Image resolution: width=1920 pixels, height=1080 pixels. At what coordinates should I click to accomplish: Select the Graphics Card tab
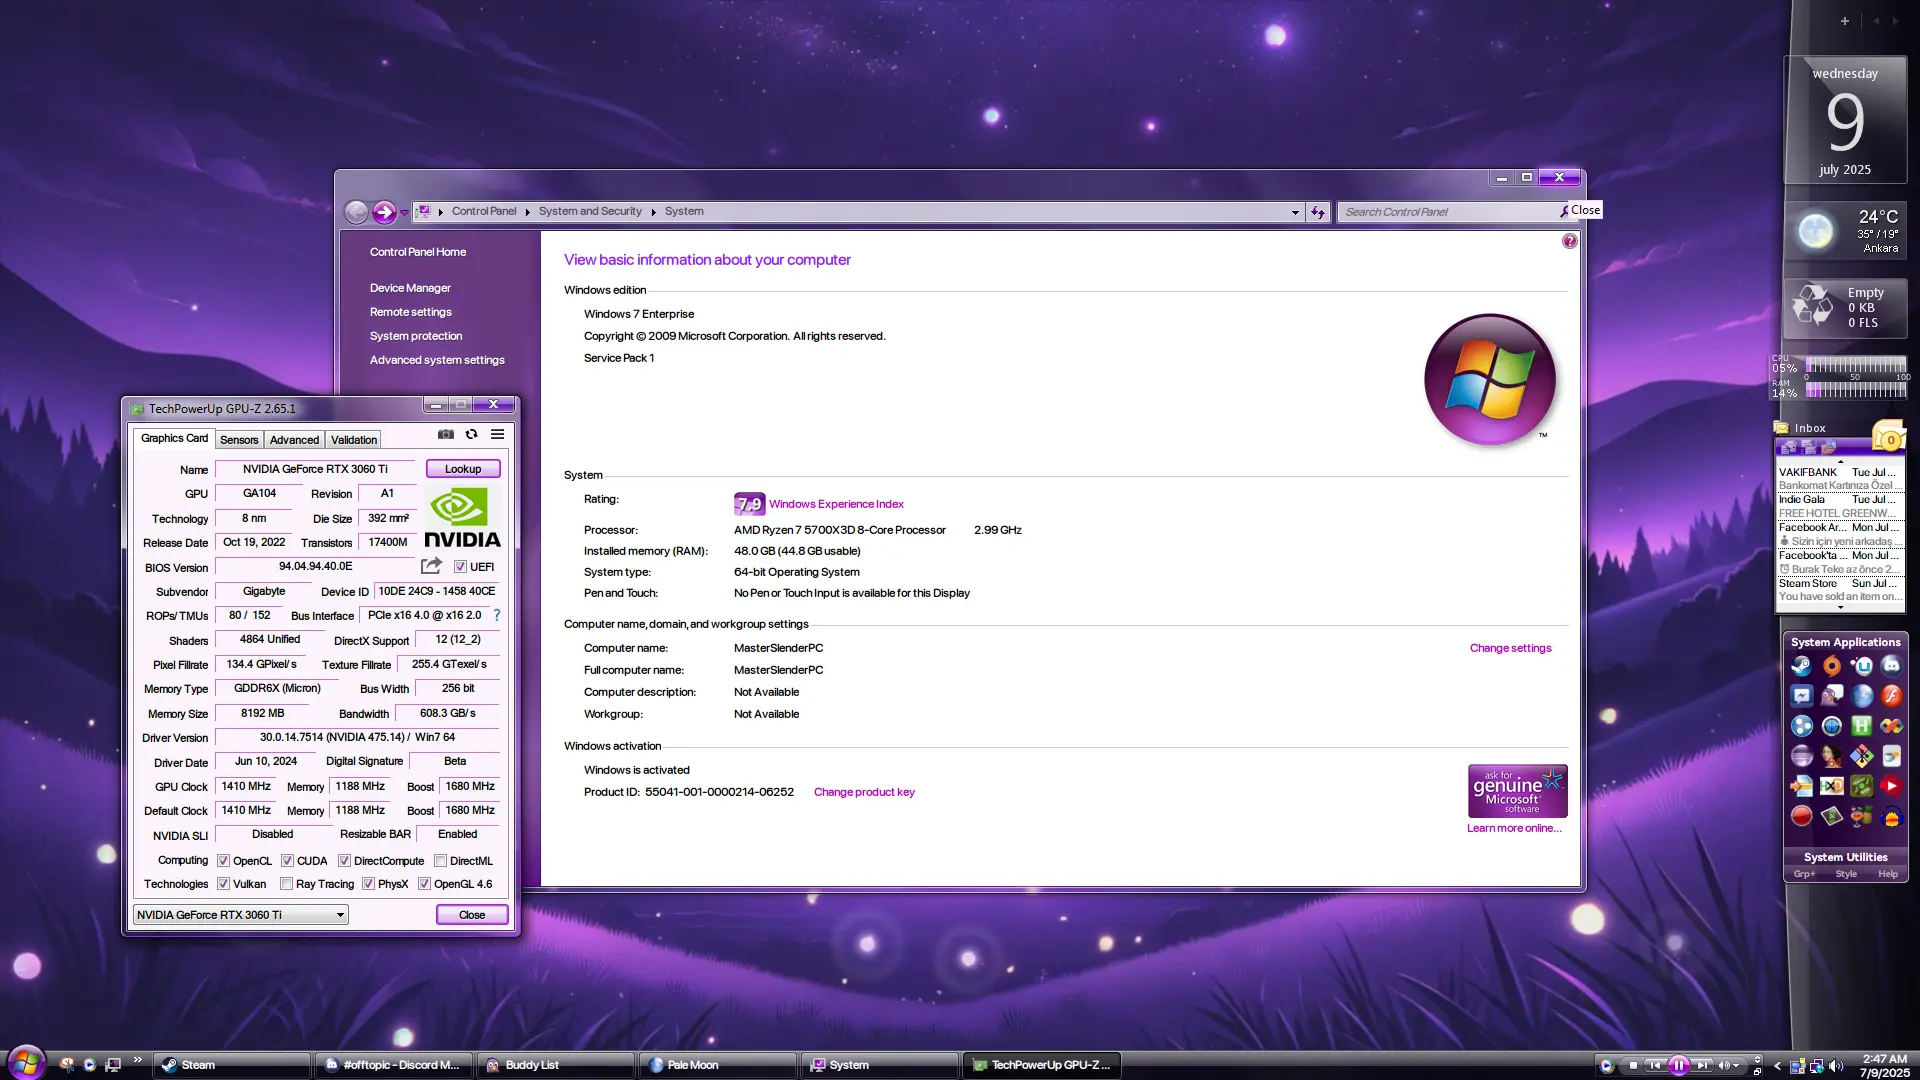coord(174,438)
